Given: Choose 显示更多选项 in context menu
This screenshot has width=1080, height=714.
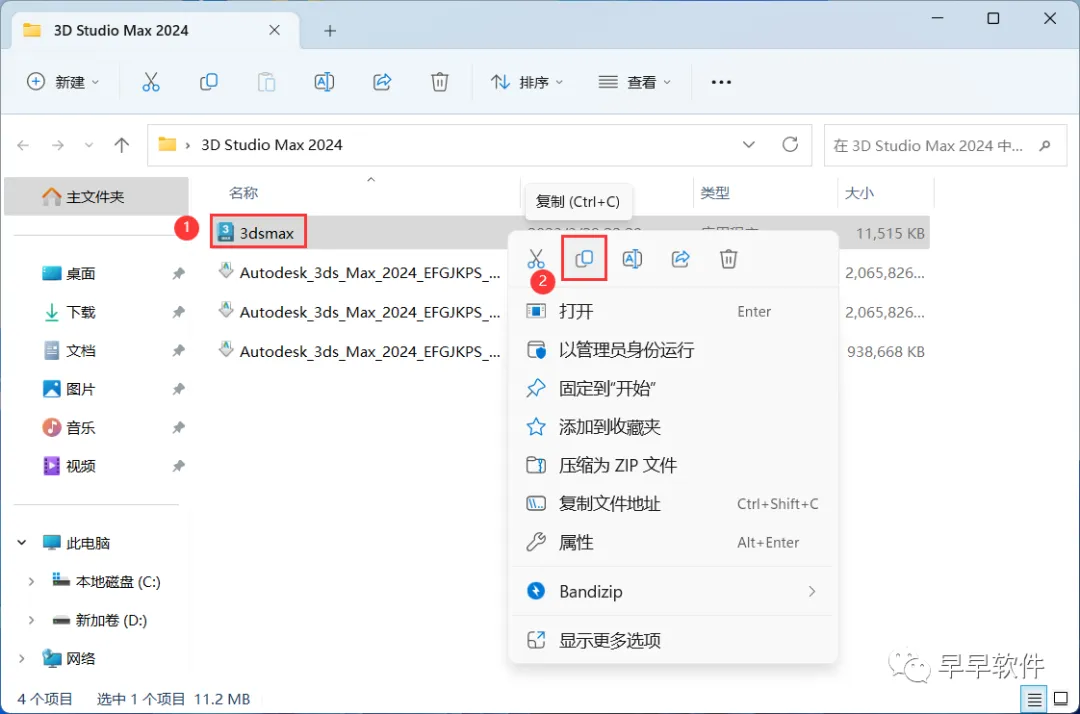Looking at the screenshot, I should click(x=672, y=640).
